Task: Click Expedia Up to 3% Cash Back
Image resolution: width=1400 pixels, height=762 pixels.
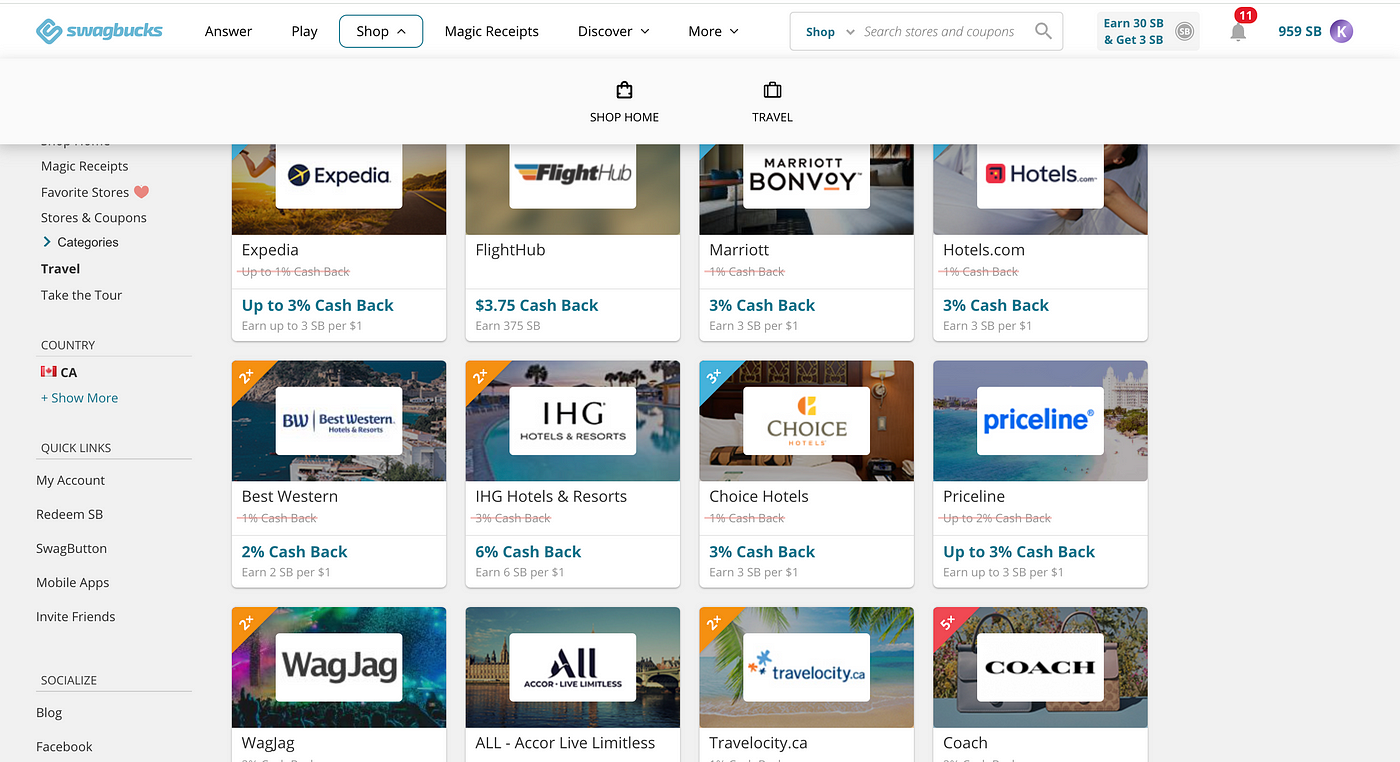Action: (x=318, y=305)
